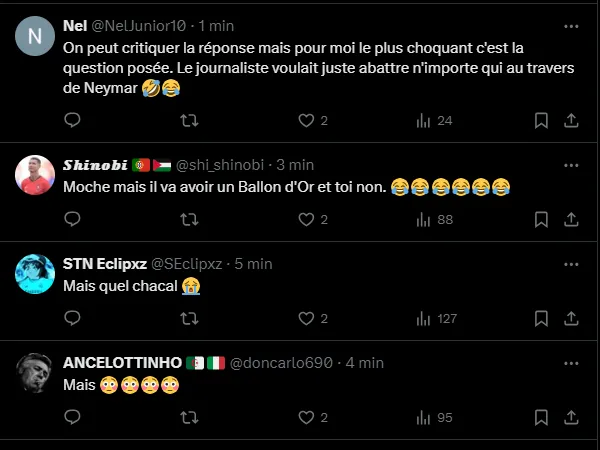Open STN Eclipxz's avatar

(35, 274)
